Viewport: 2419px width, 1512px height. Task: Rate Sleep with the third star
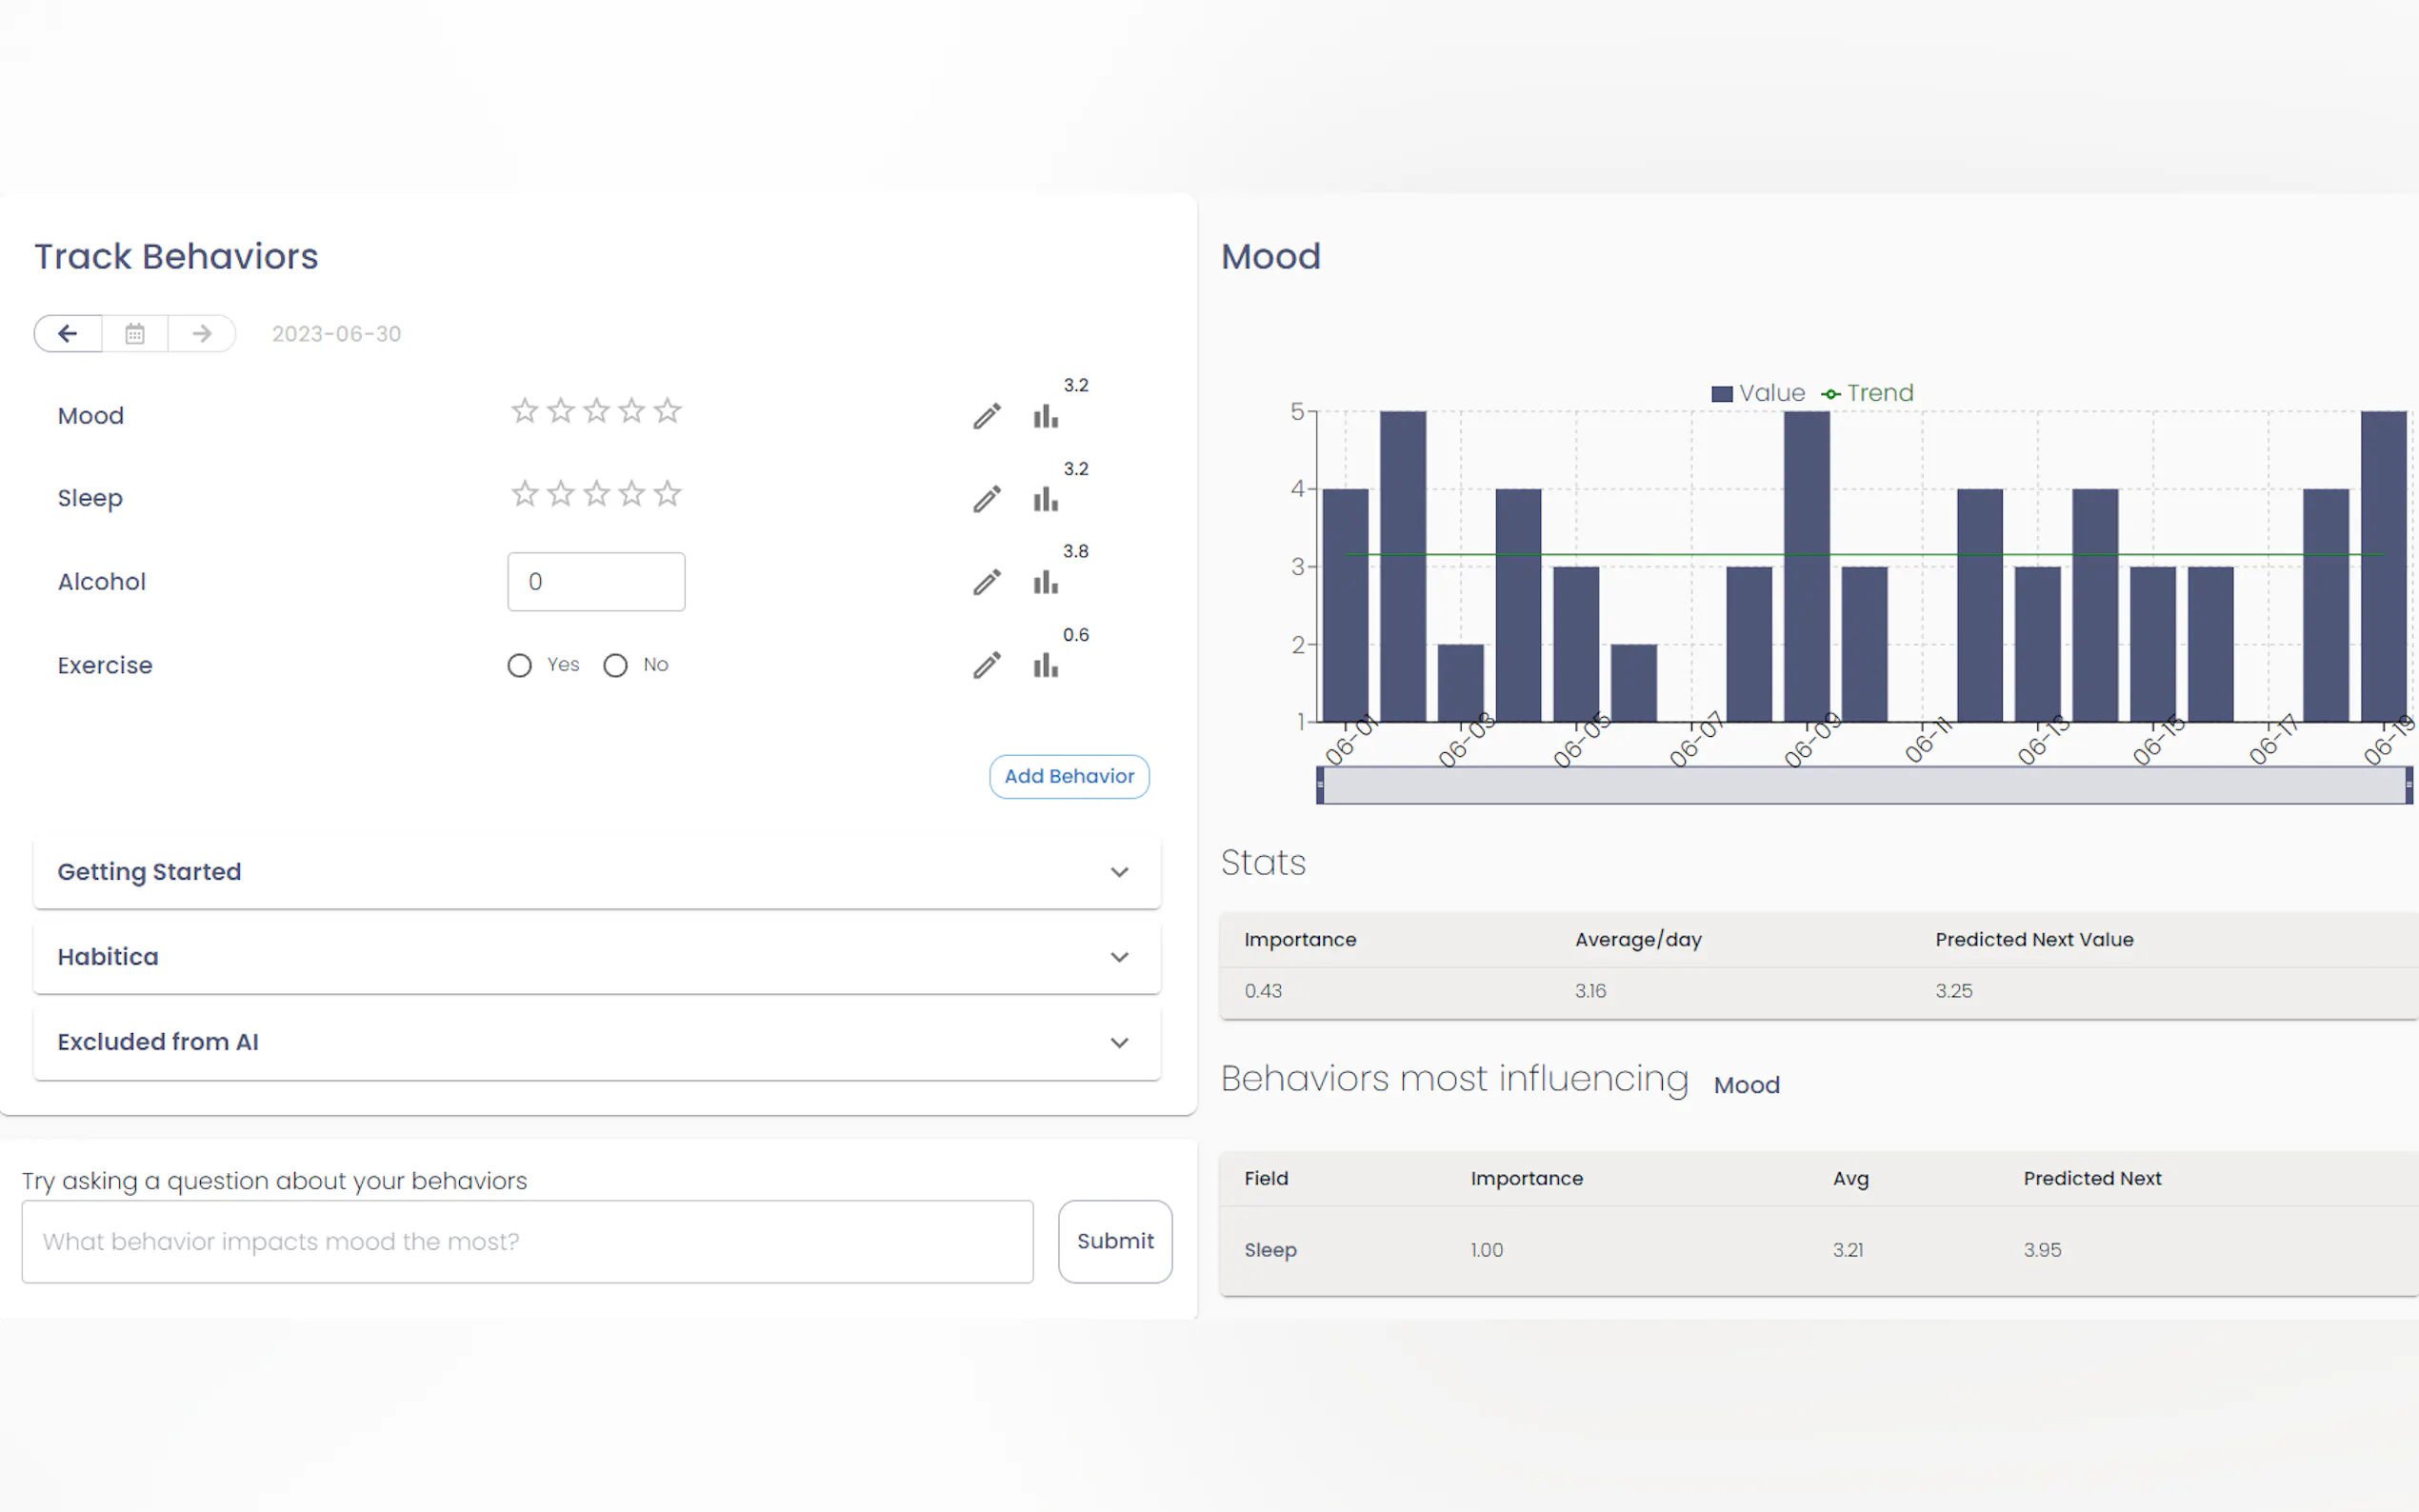coord(597,494)
